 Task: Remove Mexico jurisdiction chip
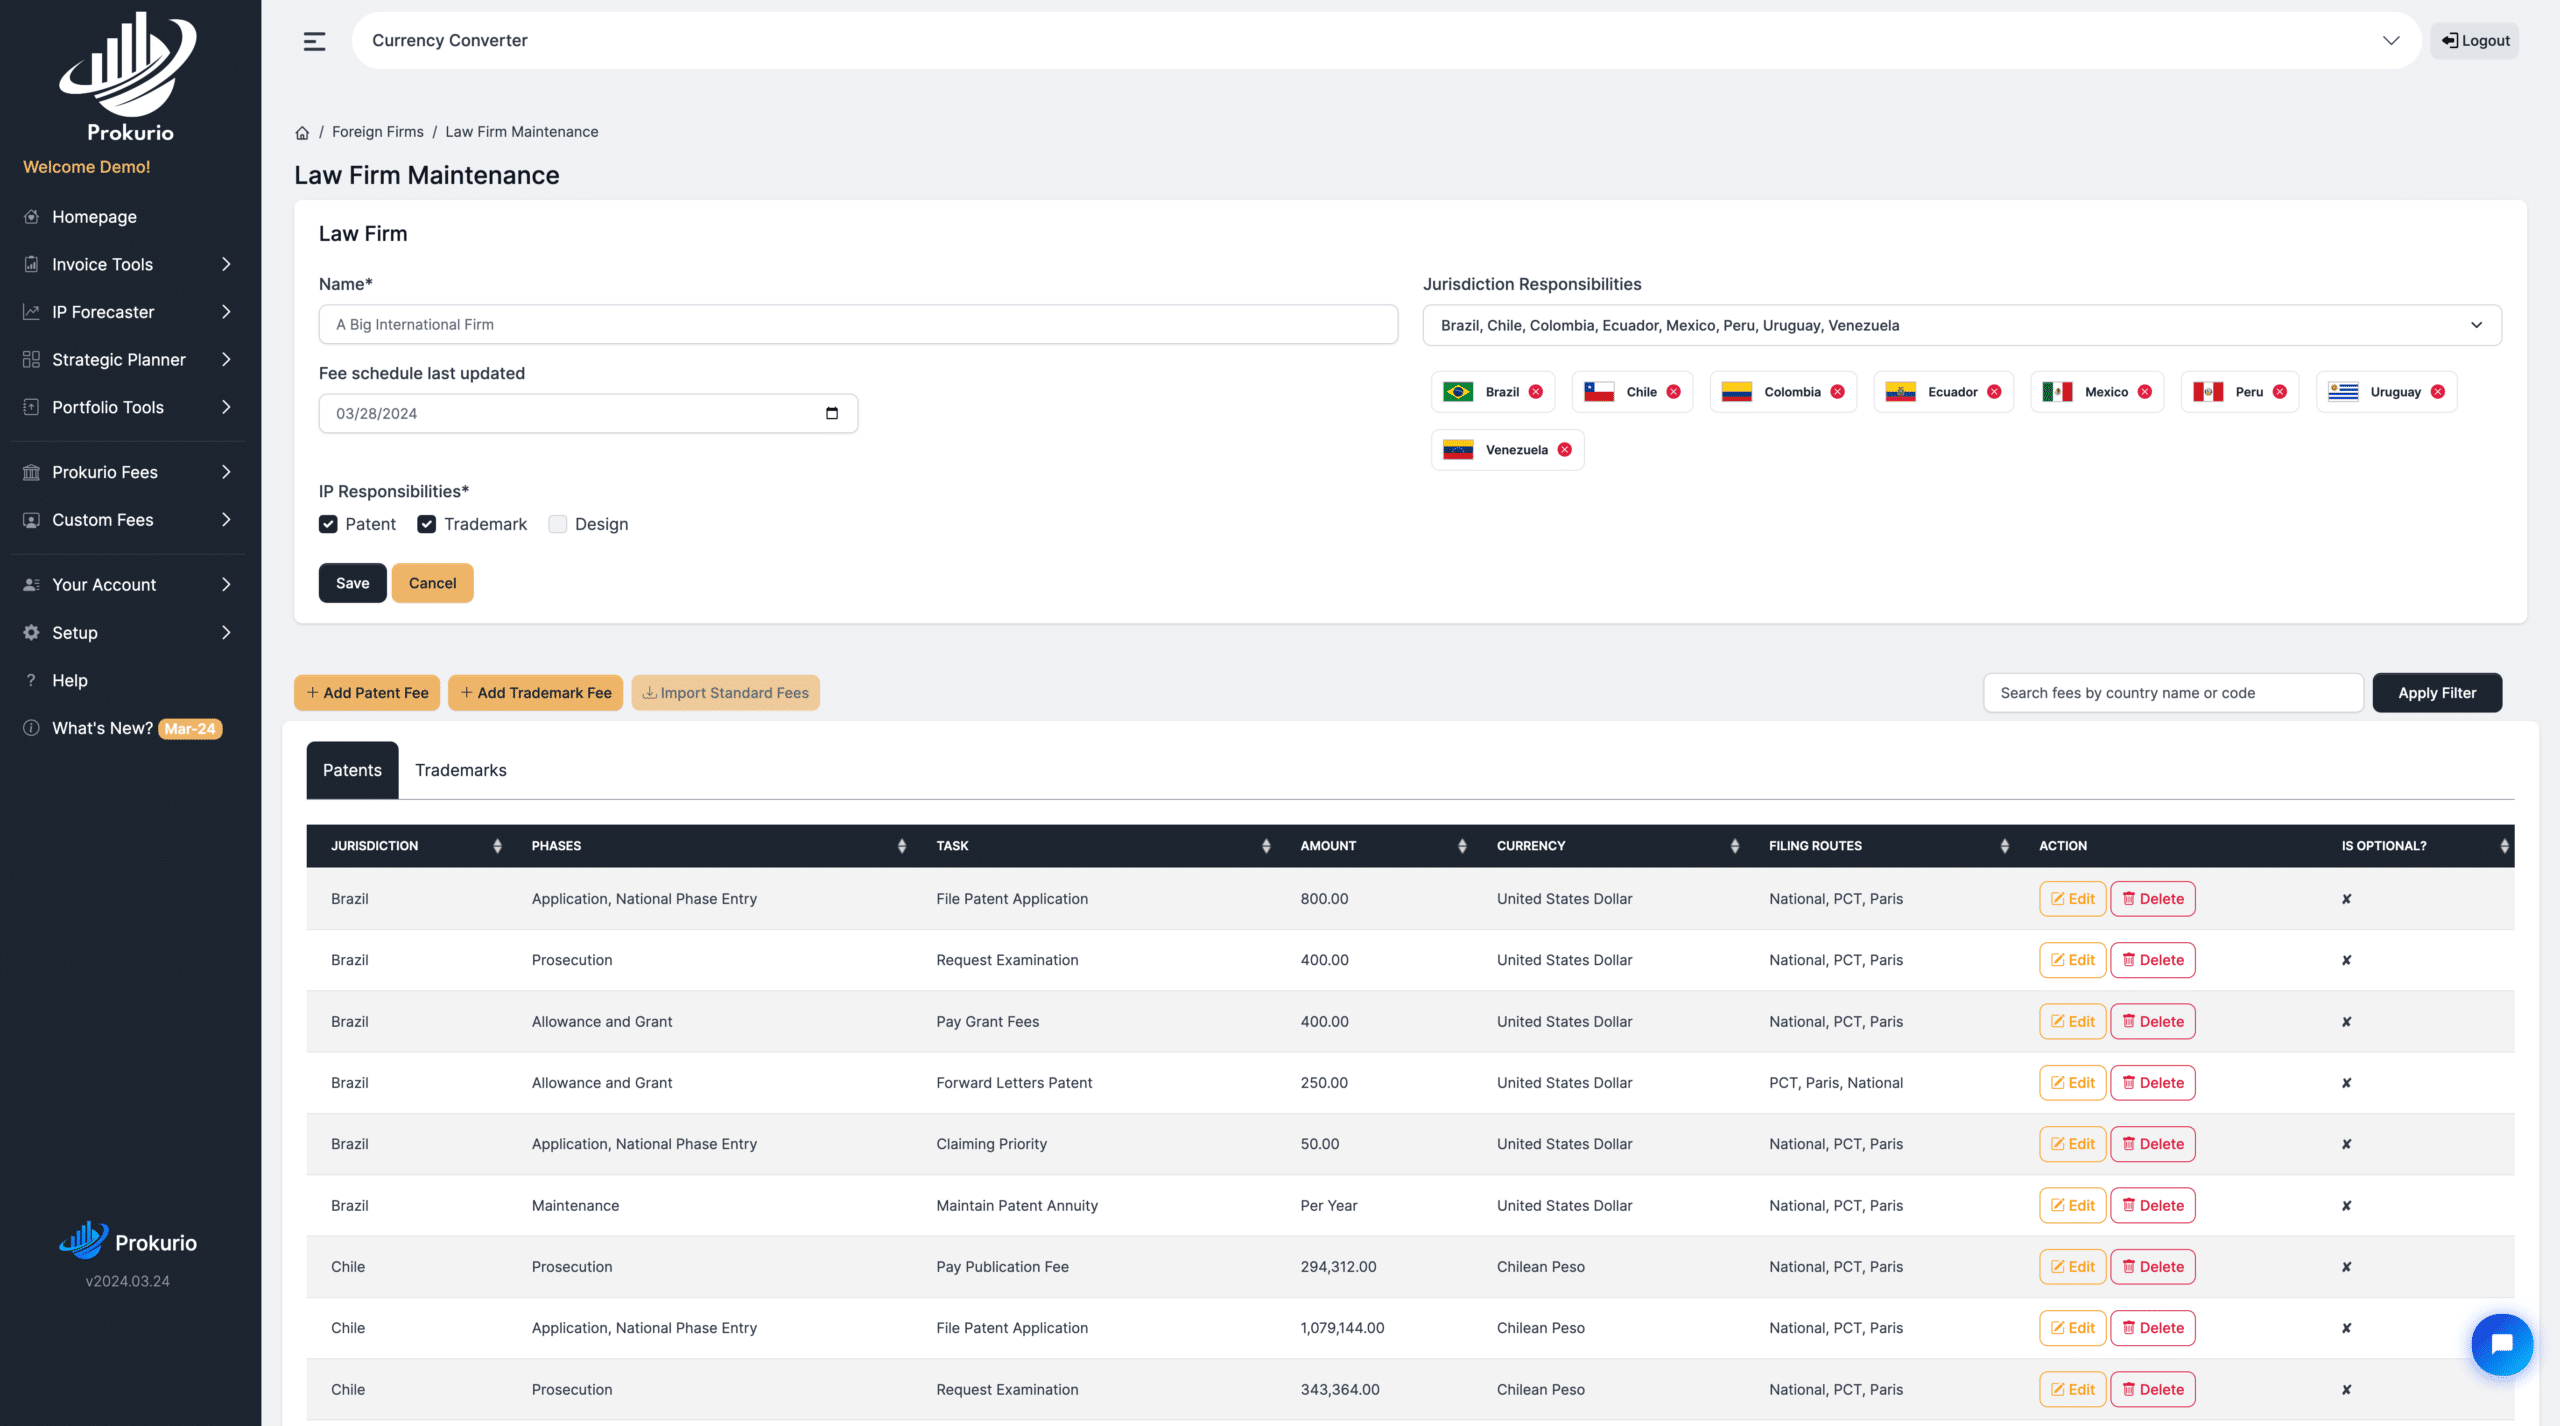click(2145, 392)
